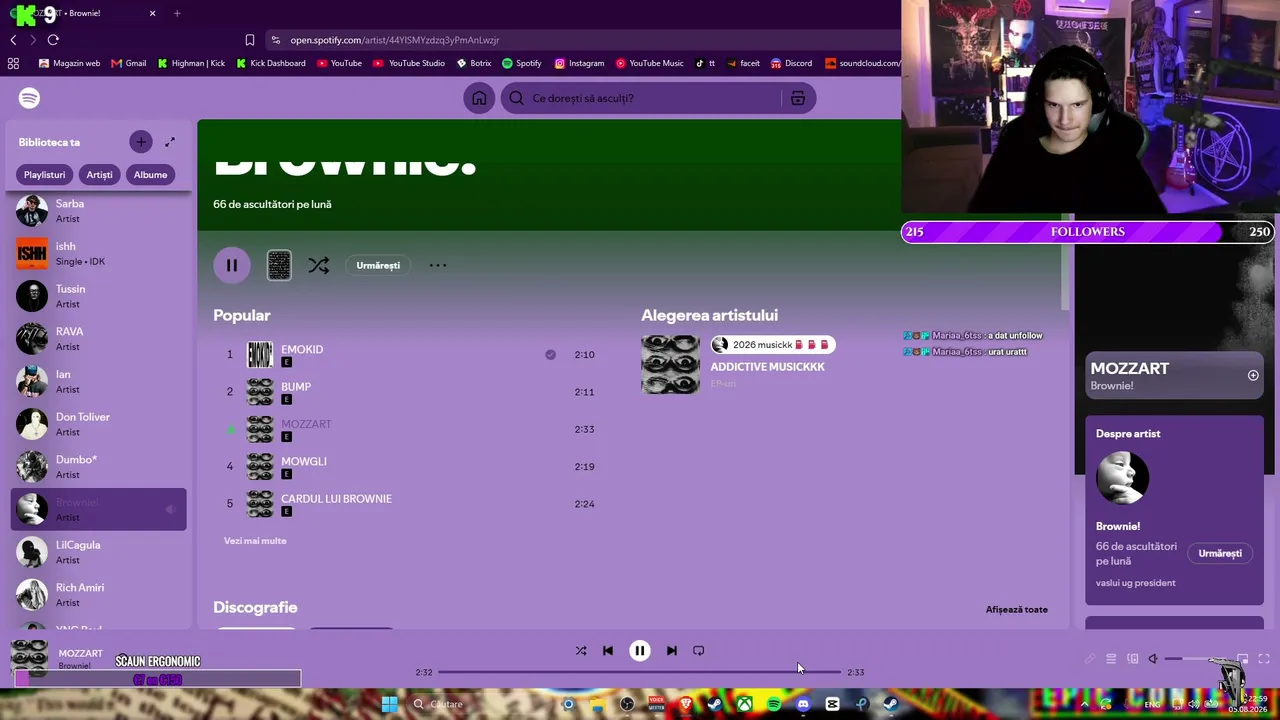The height and width of the screenshot is (720, 1280).
Task: Skip to the next track
Action: [672, 651]
